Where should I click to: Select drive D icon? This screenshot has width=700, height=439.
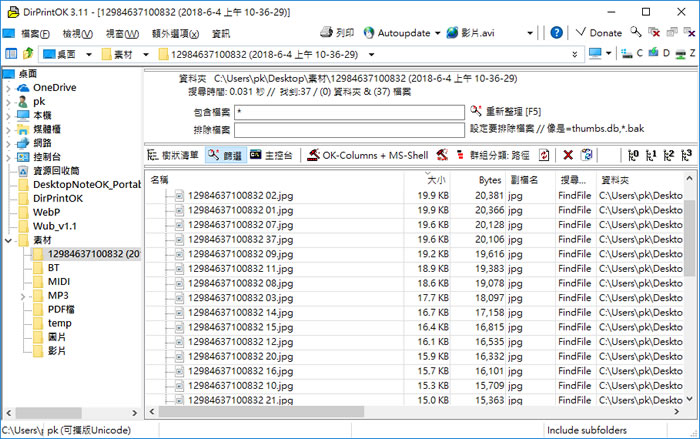pos(659,53)
